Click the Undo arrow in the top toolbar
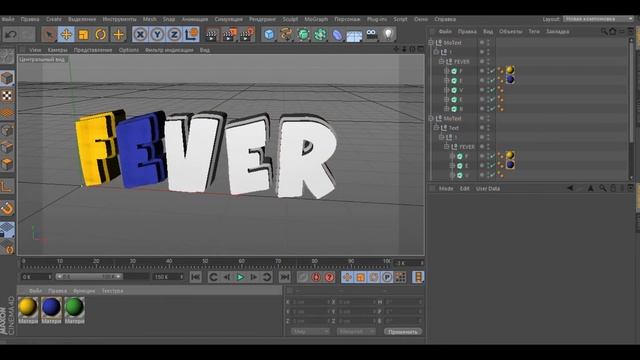Screen dimensions: 640x360 pyautogui.click(x=11, y=35)
